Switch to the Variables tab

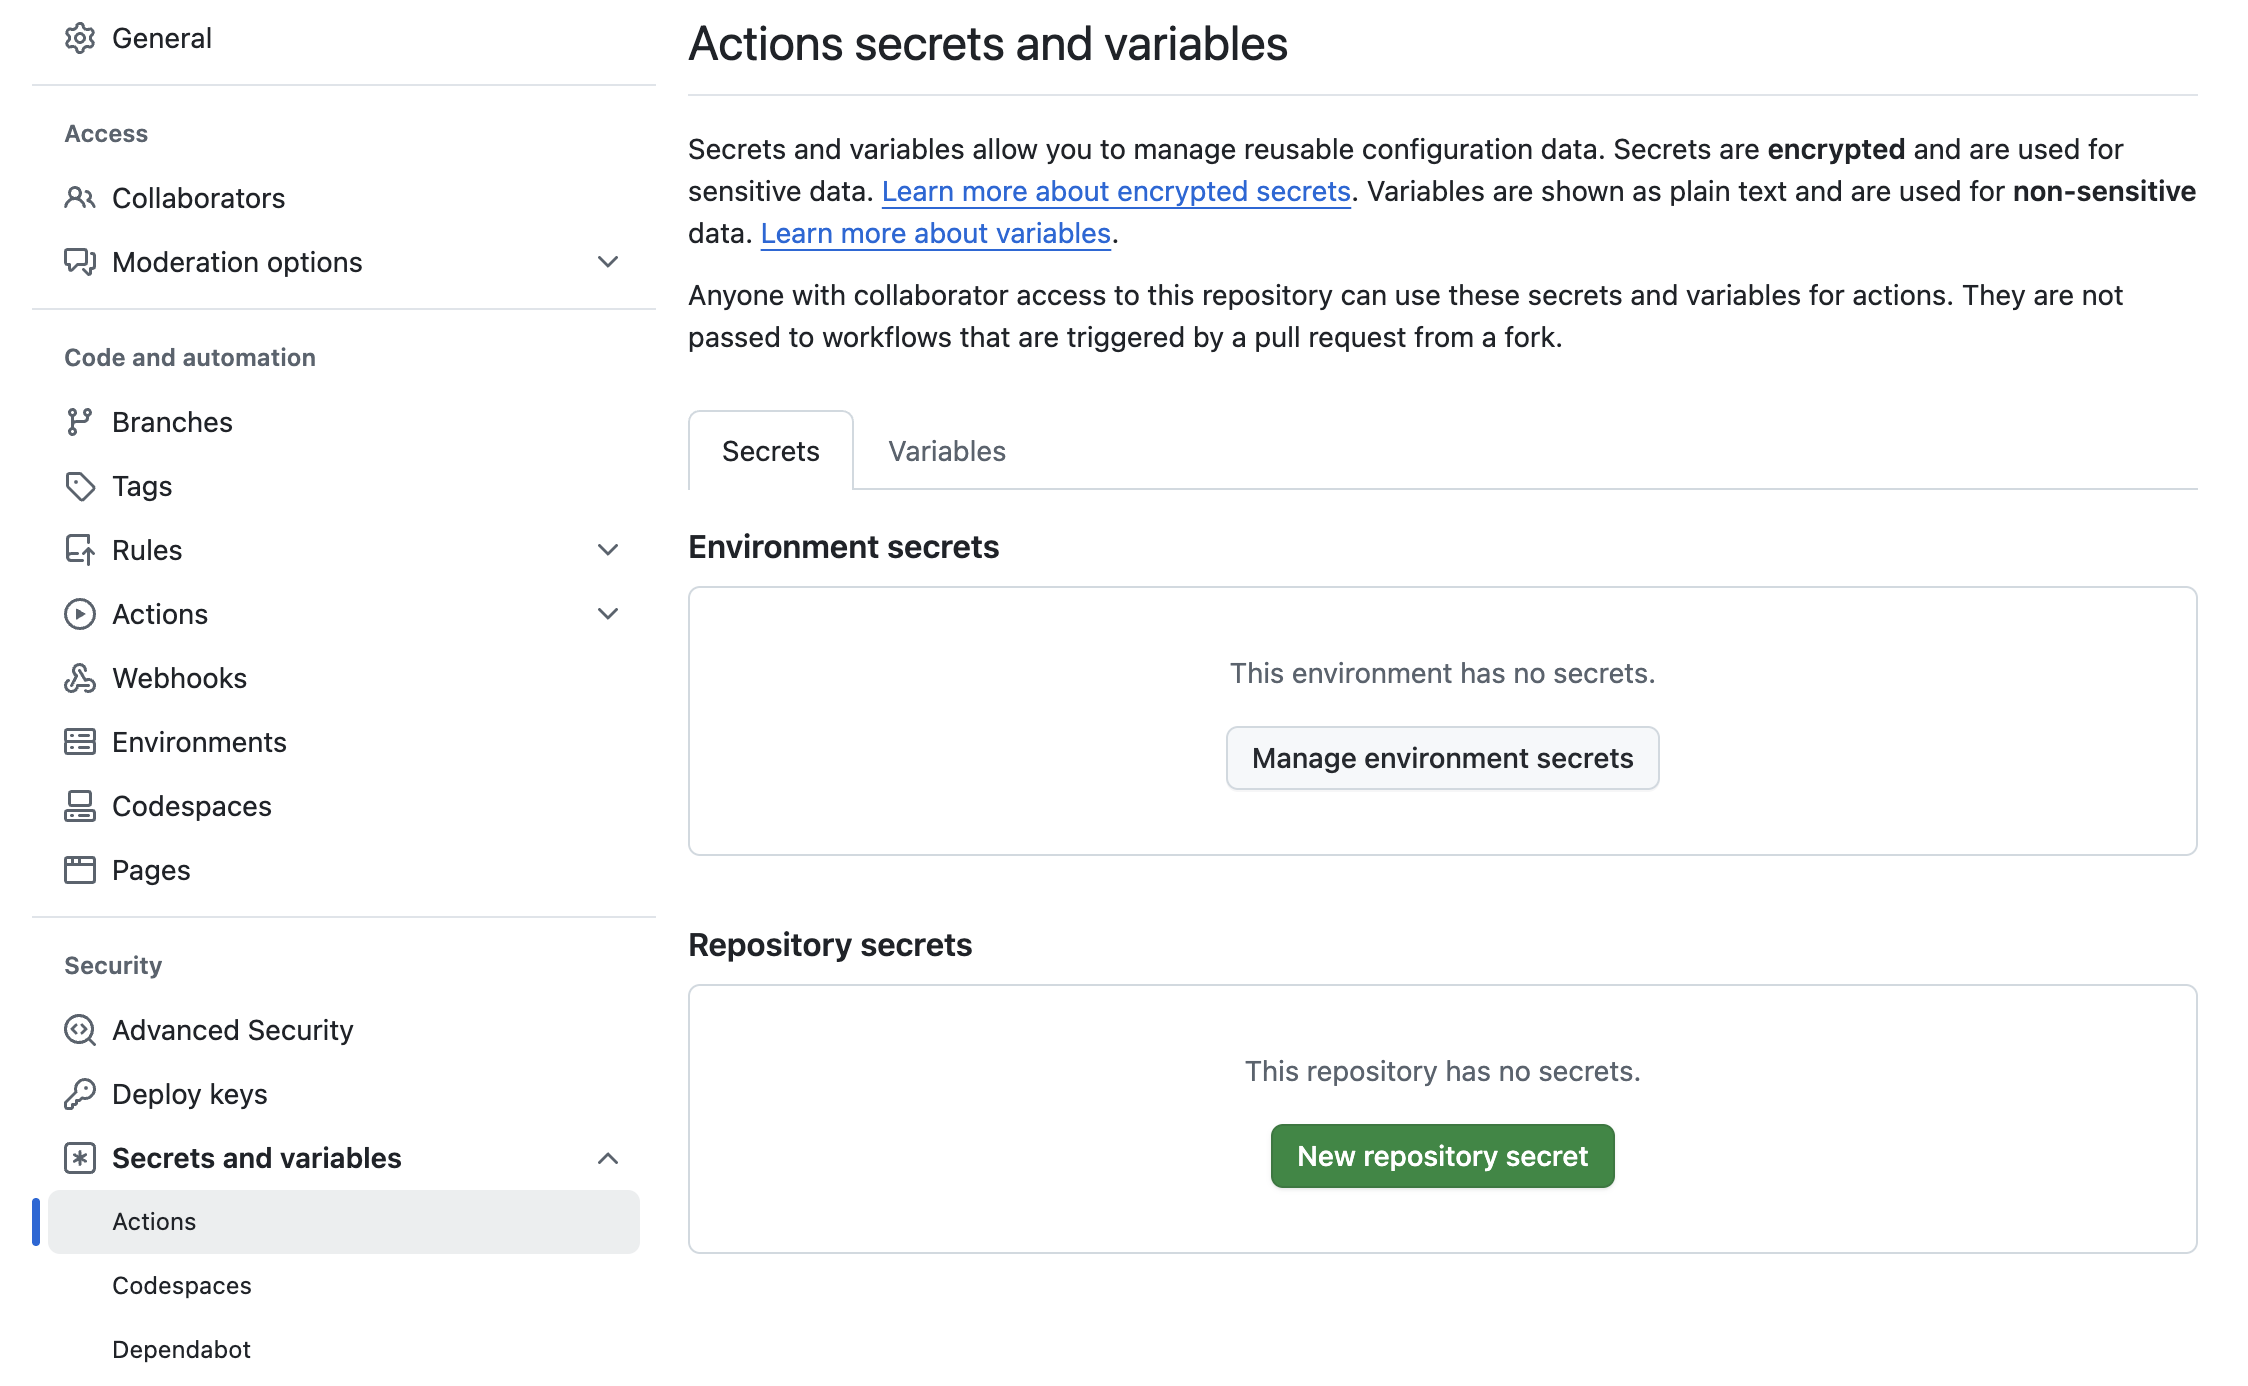[x=946, y=451]
